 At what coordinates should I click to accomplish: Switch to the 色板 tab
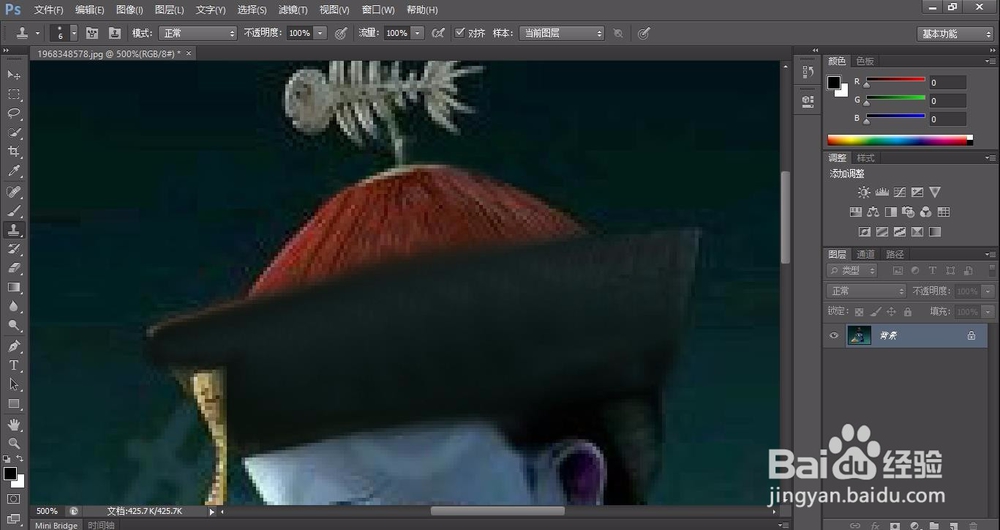865,61
